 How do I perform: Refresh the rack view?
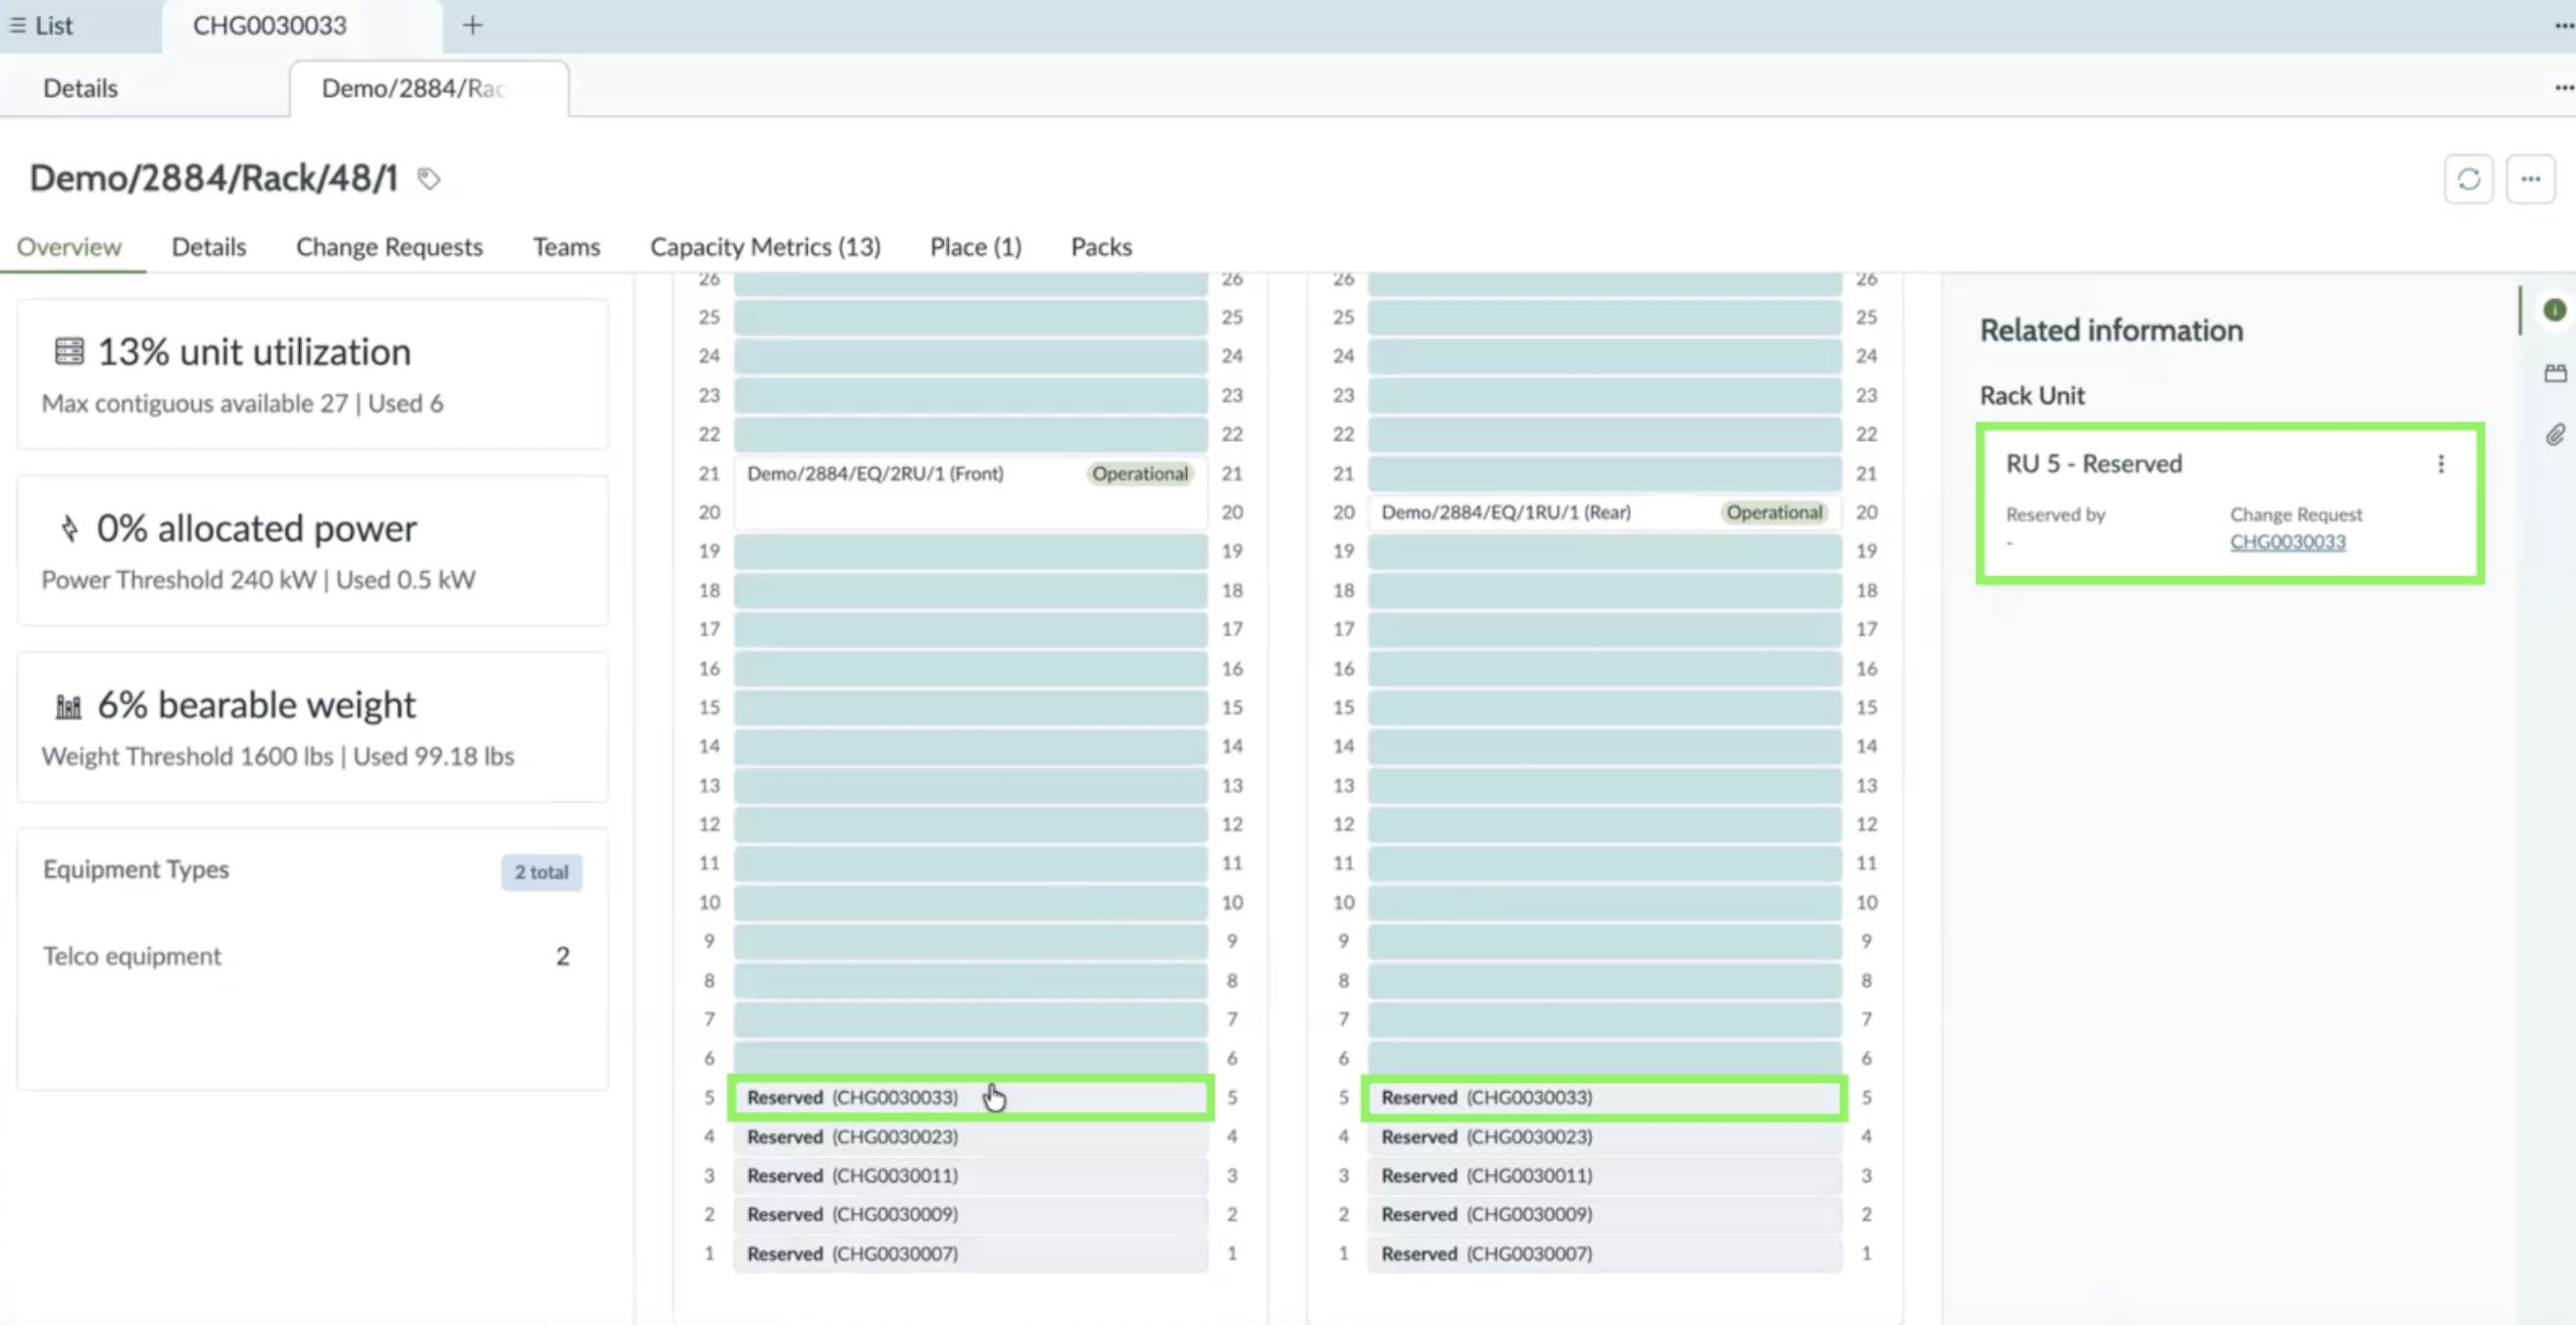click(2468, 179)
